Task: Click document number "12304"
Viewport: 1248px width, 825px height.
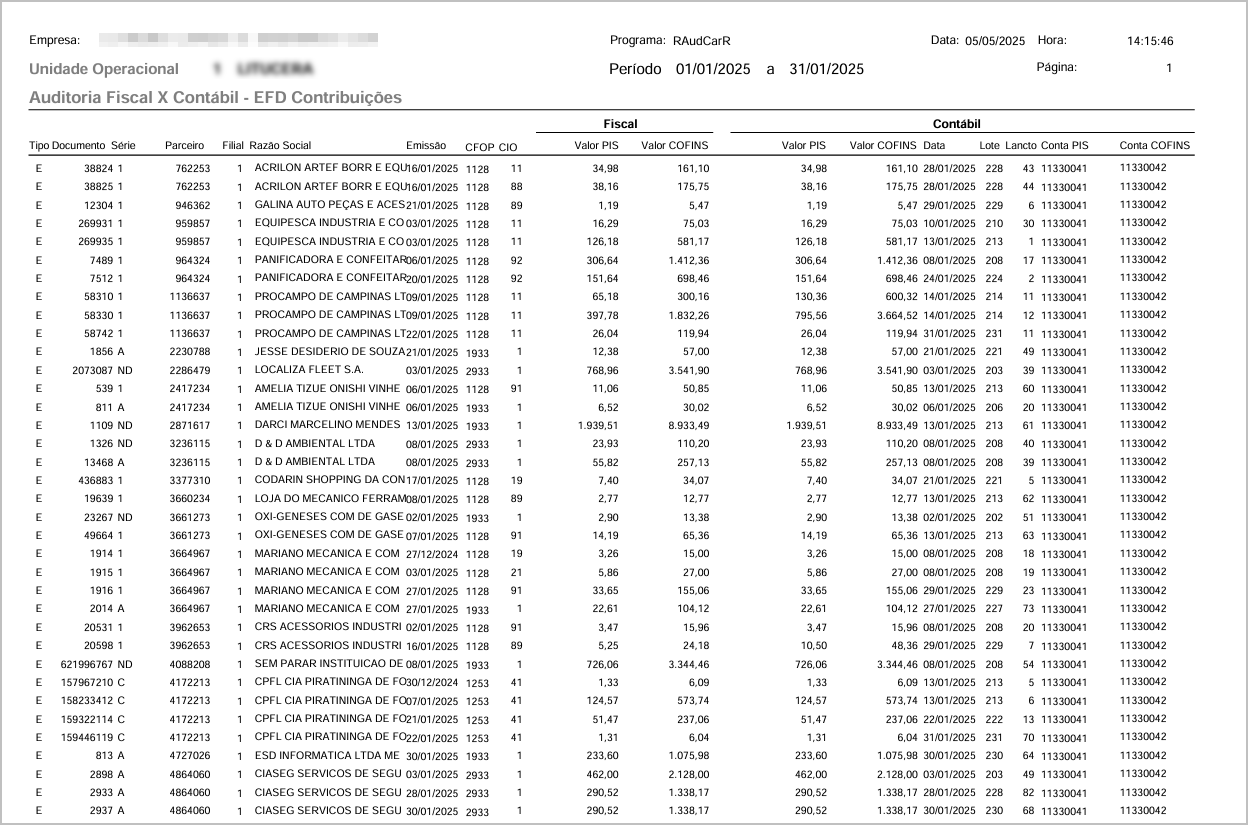Action: pos(100,205)
